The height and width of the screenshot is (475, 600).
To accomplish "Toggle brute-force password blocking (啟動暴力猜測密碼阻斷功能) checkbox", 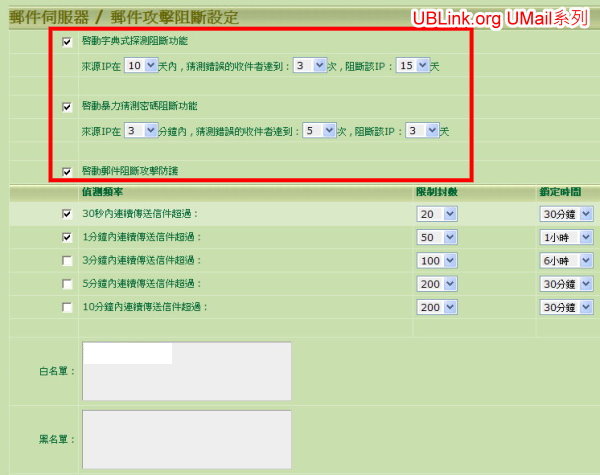I will (x=67, y=106).
